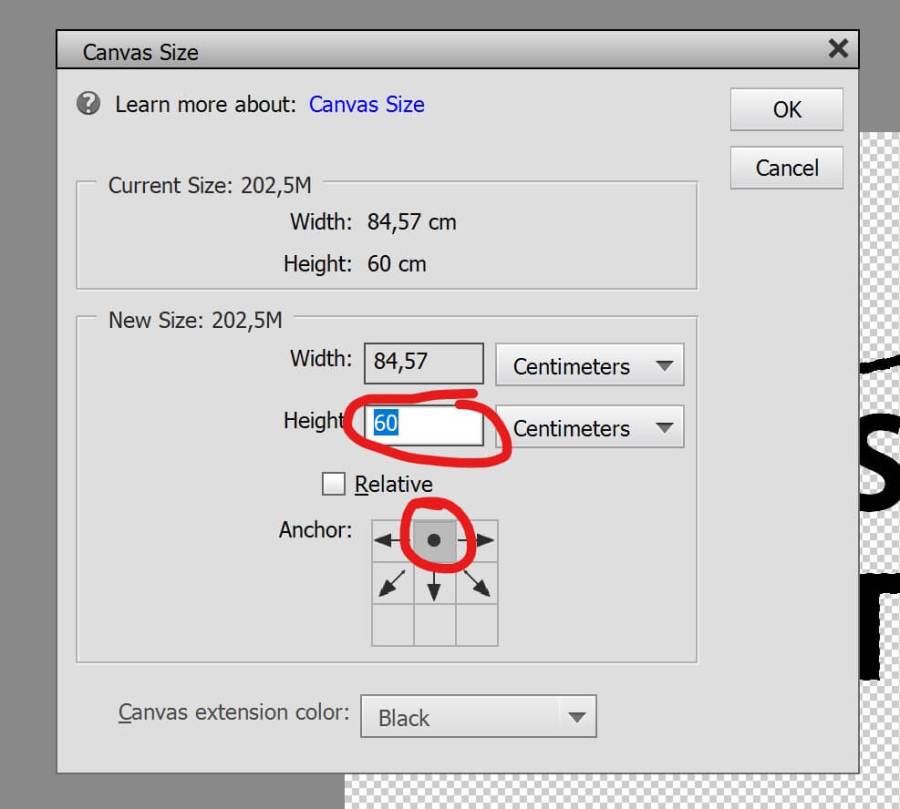The height and width of the screenshot is (809, 900).
Task: Focus the Height input field
Action: 424,424
